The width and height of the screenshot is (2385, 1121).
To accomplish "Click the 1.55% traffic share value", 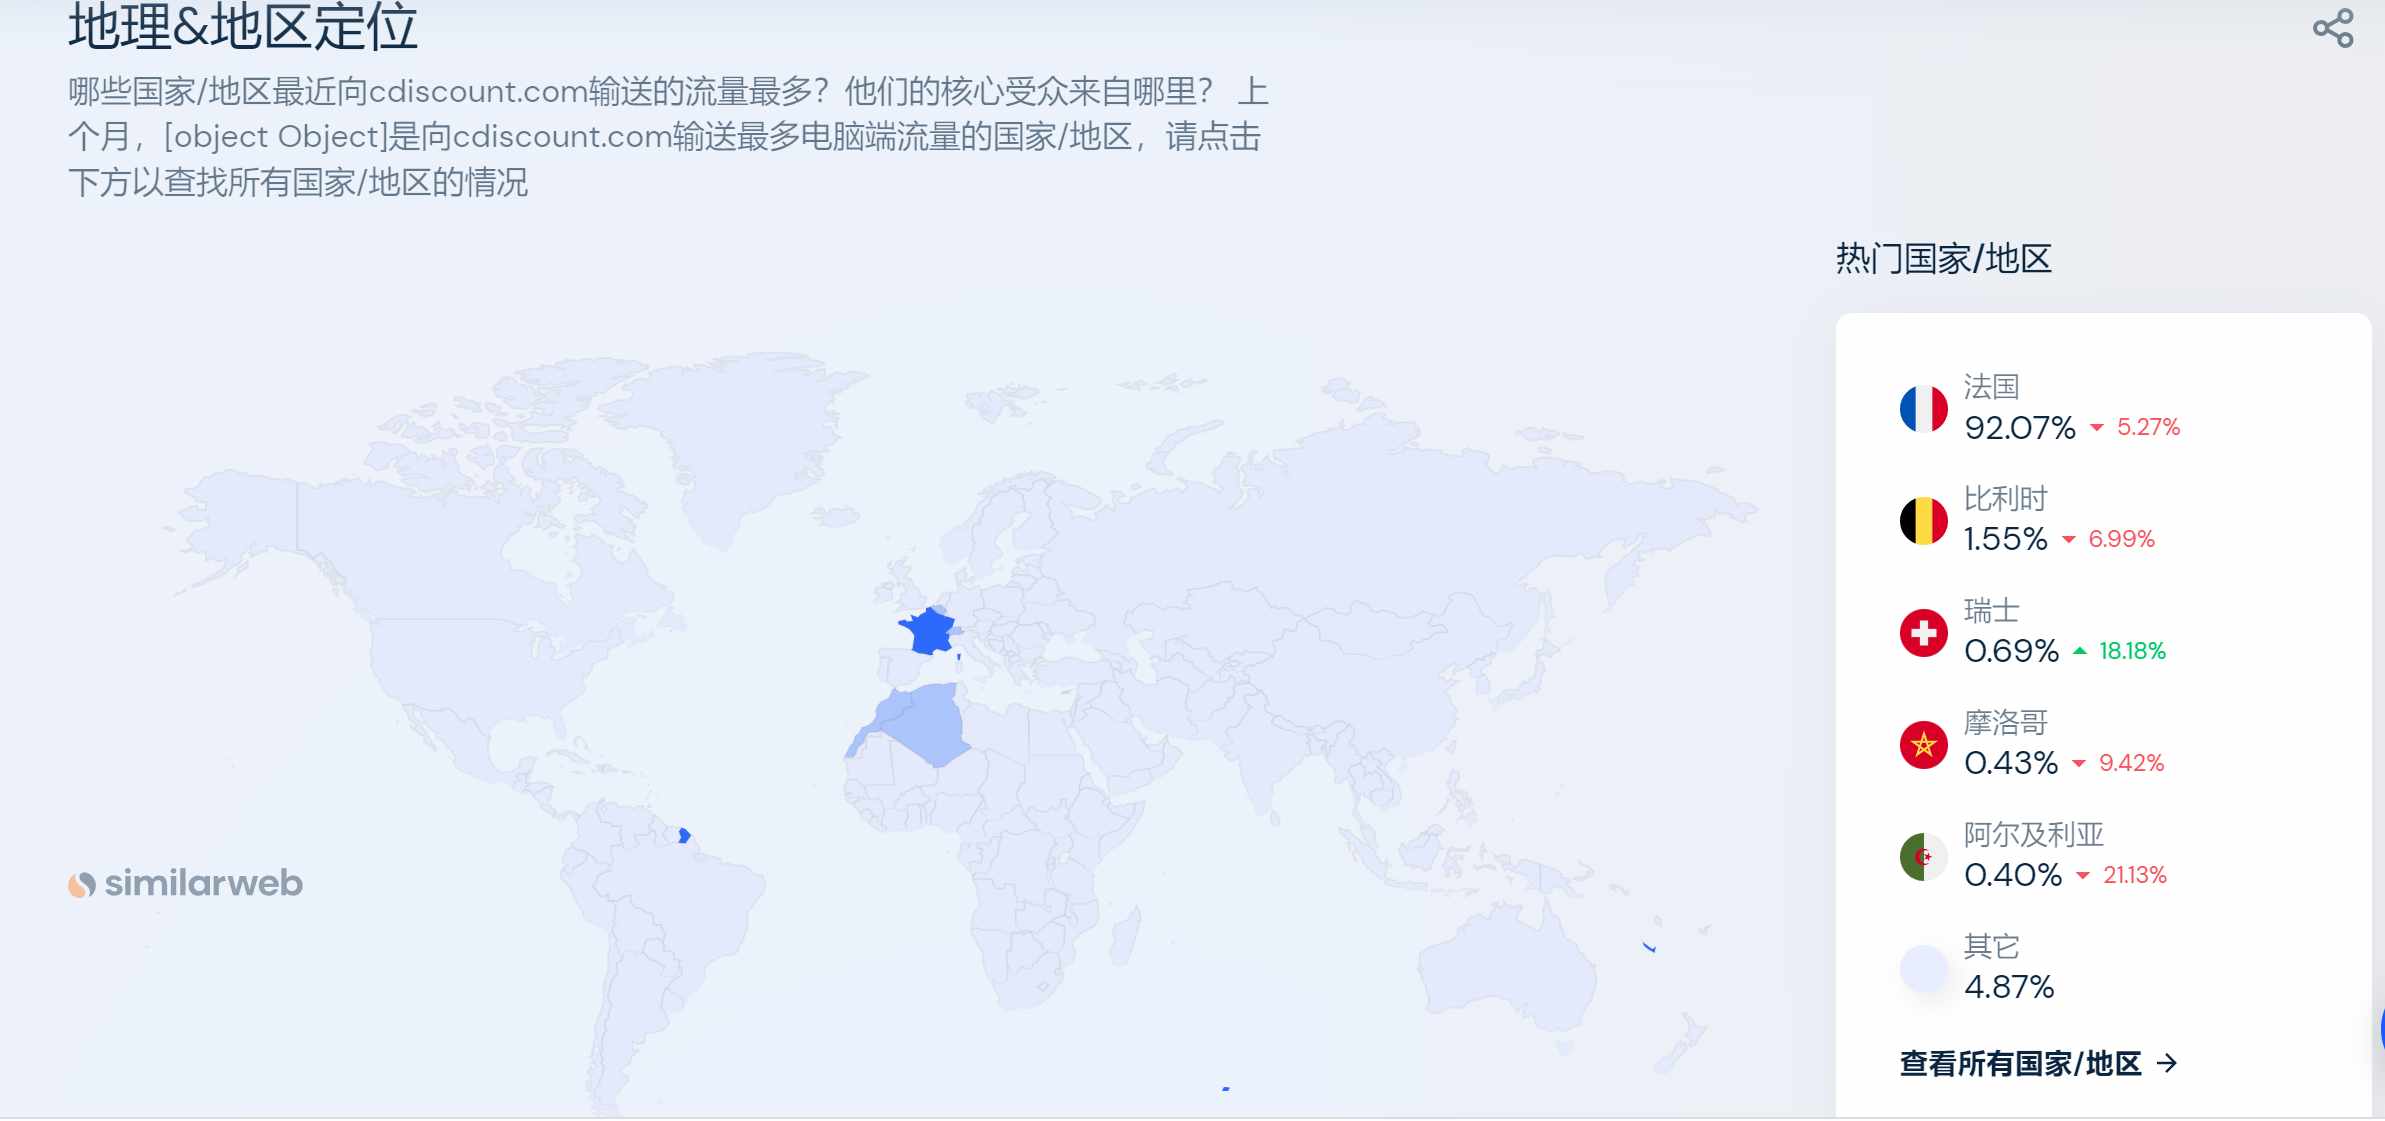I will coord(2006,540).
